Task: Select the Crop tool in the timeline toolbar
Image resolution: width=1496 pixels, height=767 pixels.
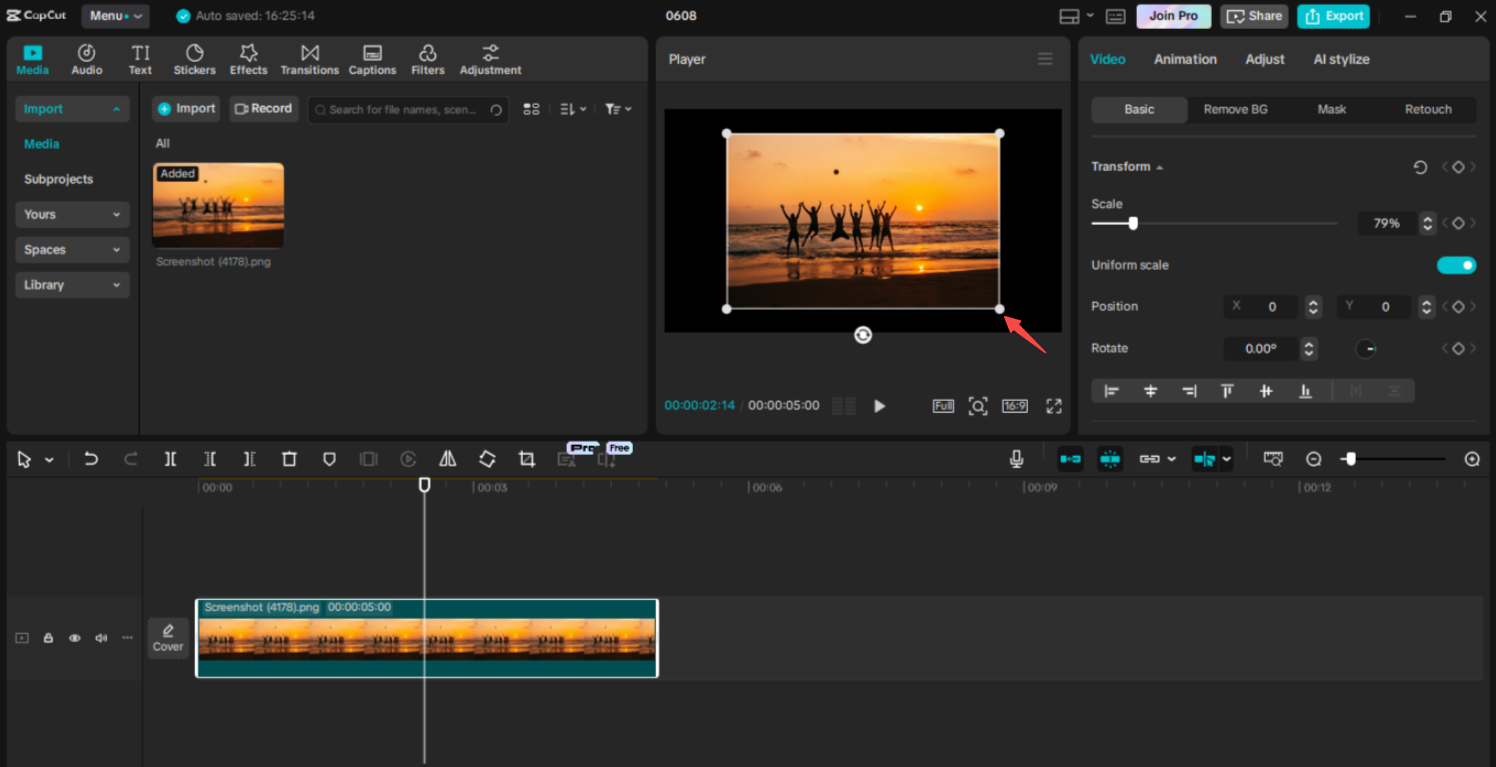Action: click(x=527, y=459)
